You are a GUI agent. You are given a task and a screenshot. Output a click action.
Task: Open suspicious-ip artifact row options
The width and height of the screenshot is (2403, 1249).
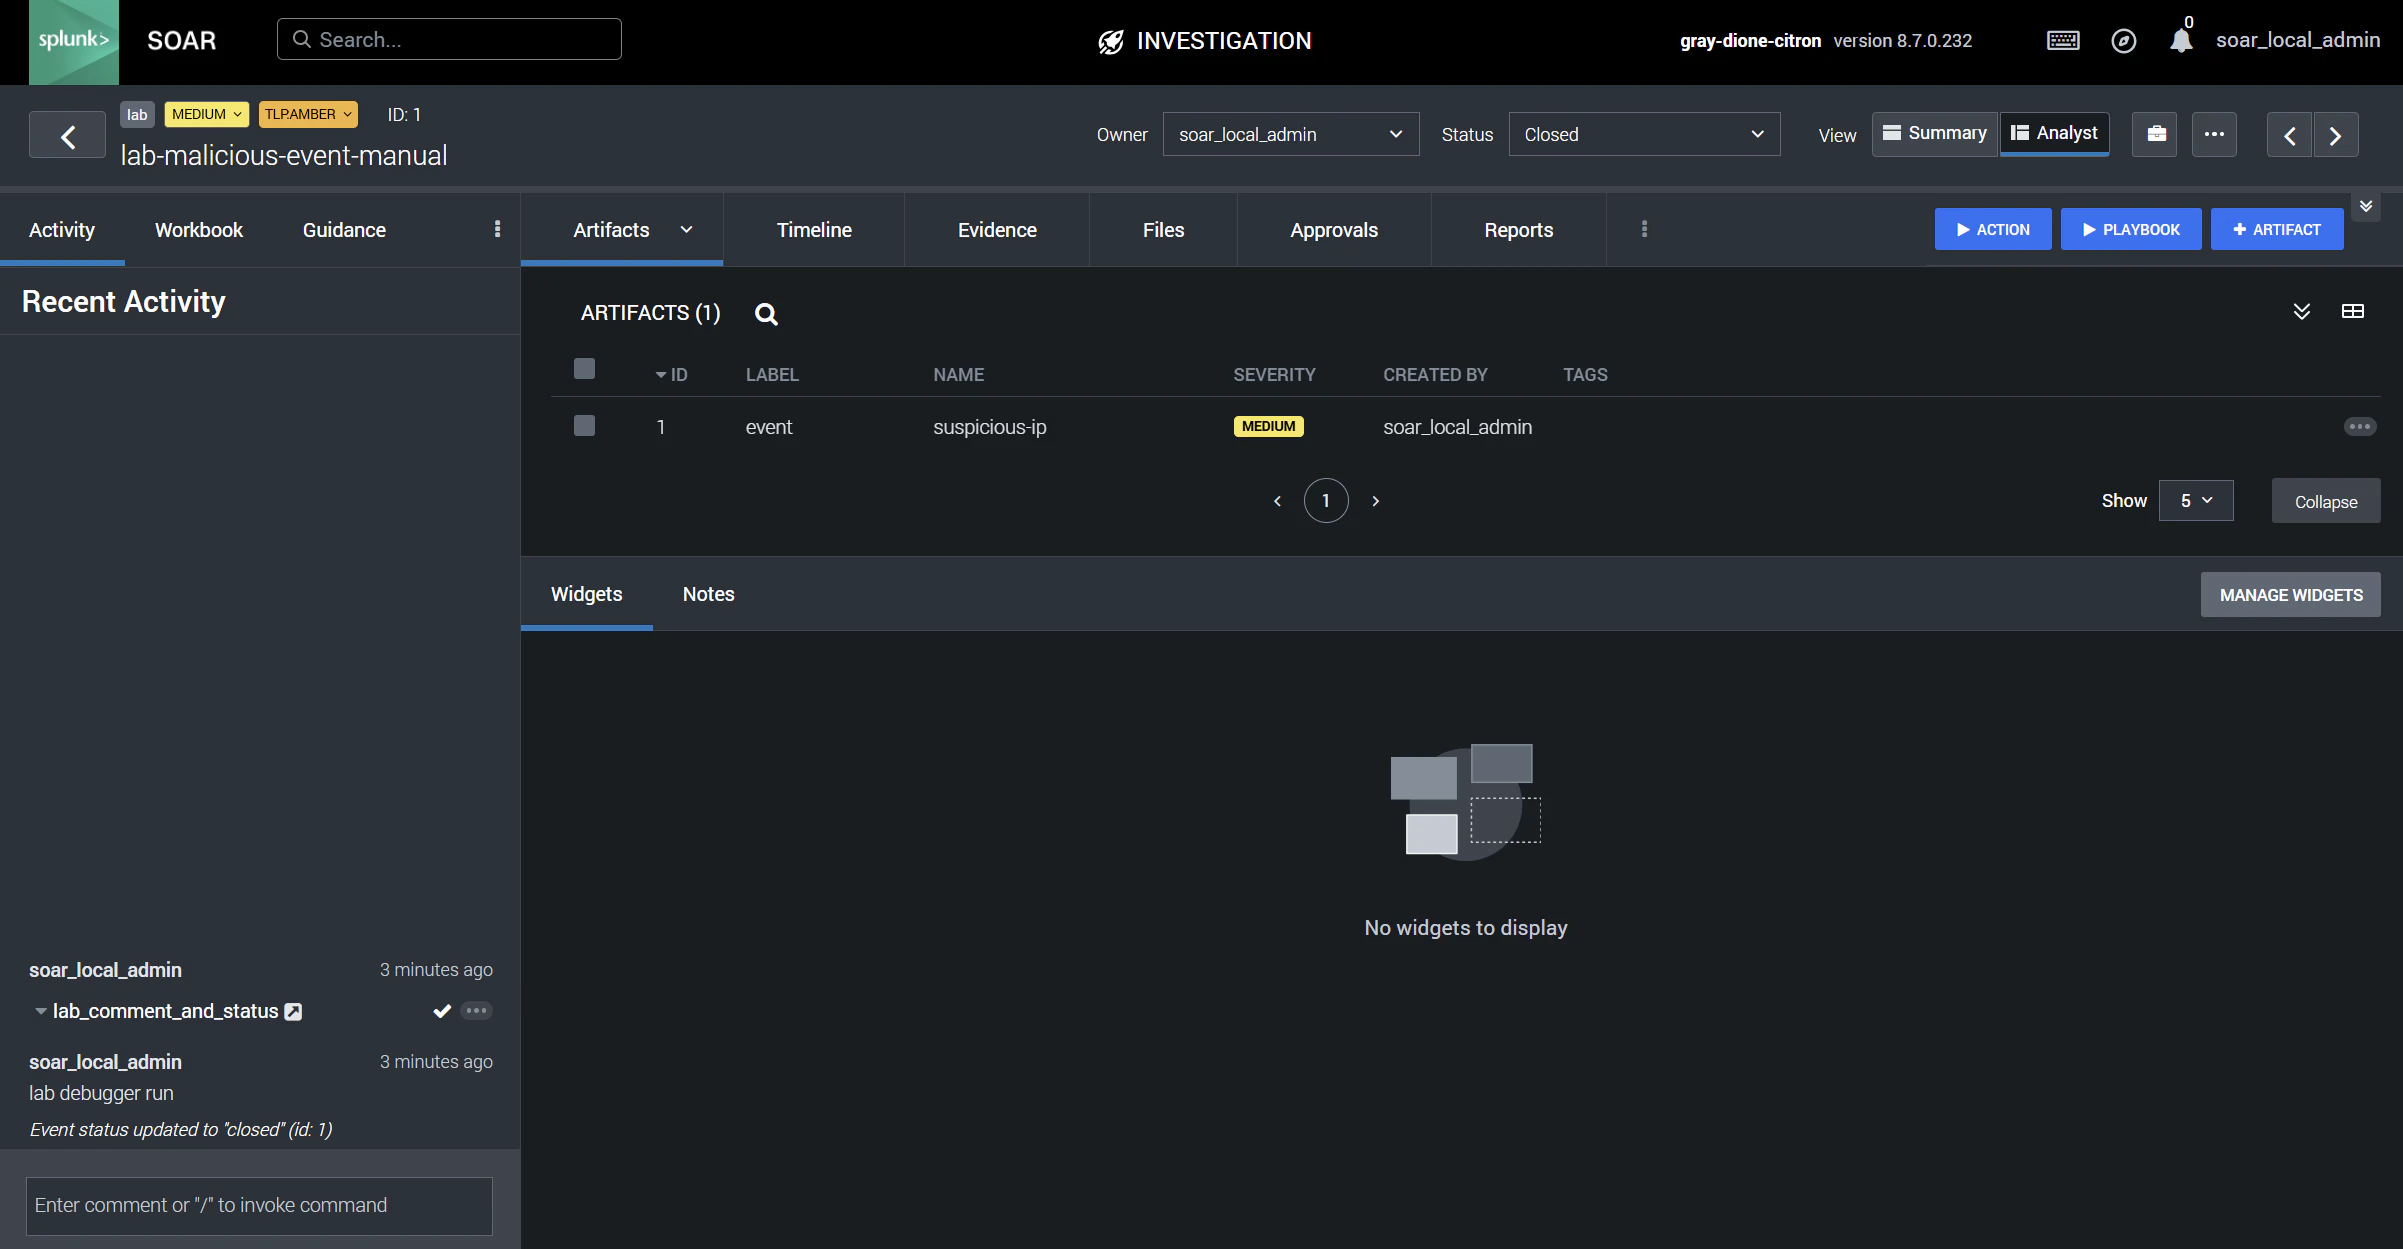pos(2359,427)
